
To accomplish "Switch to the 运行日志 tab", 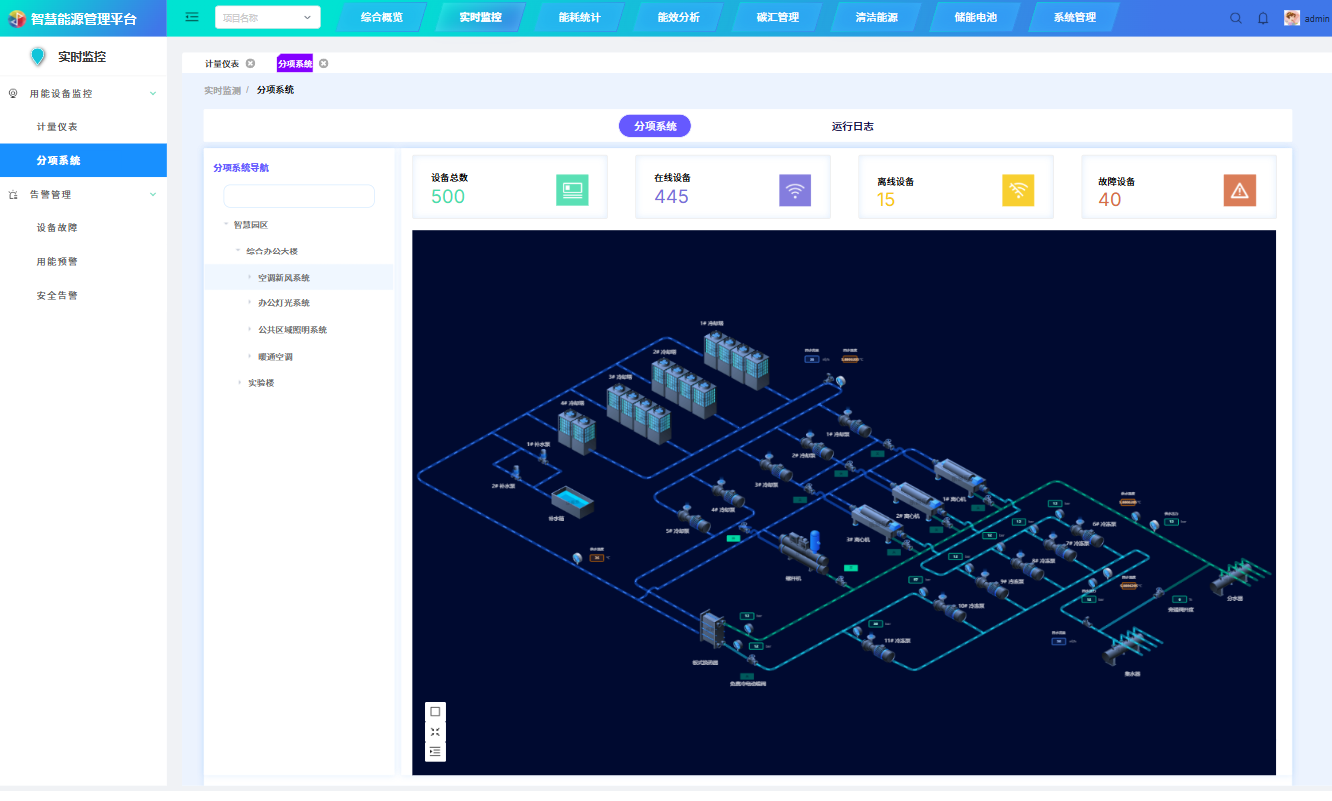I will tap(852, 126).
